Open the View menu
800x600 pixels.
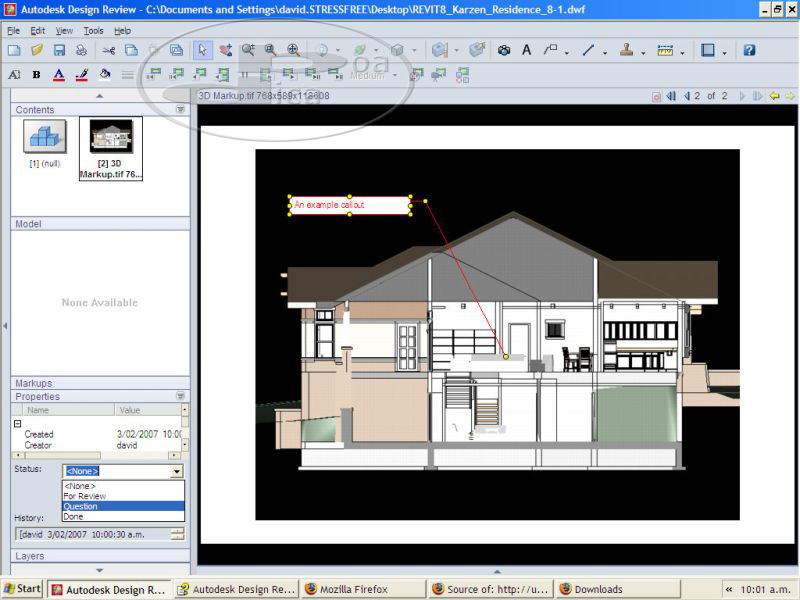(x=64, y=31)
